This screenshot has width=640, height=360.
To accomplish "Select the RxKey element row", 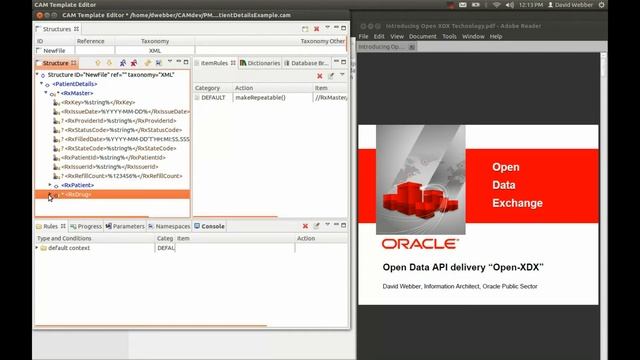I will coord(98,102).
